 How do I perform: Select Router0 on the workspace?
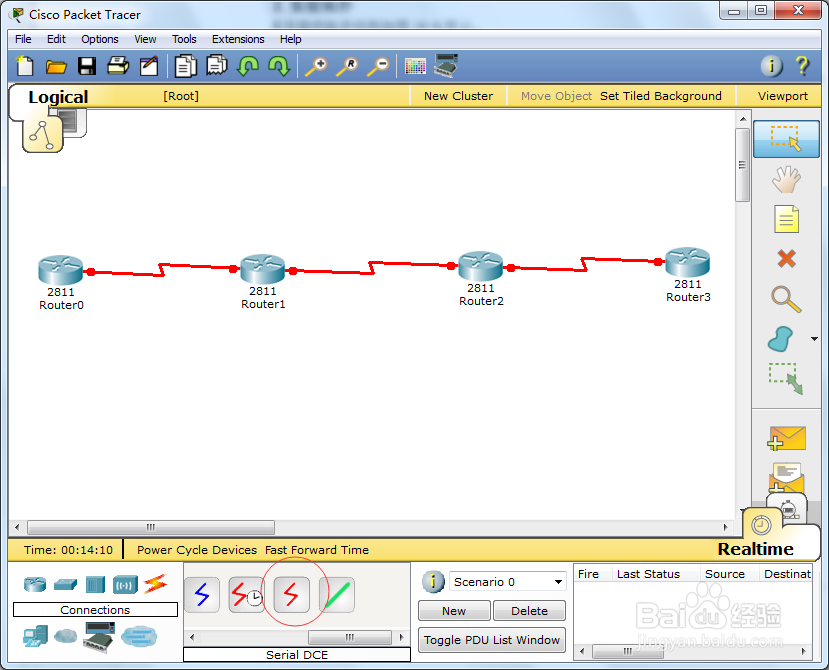point(61,270)
